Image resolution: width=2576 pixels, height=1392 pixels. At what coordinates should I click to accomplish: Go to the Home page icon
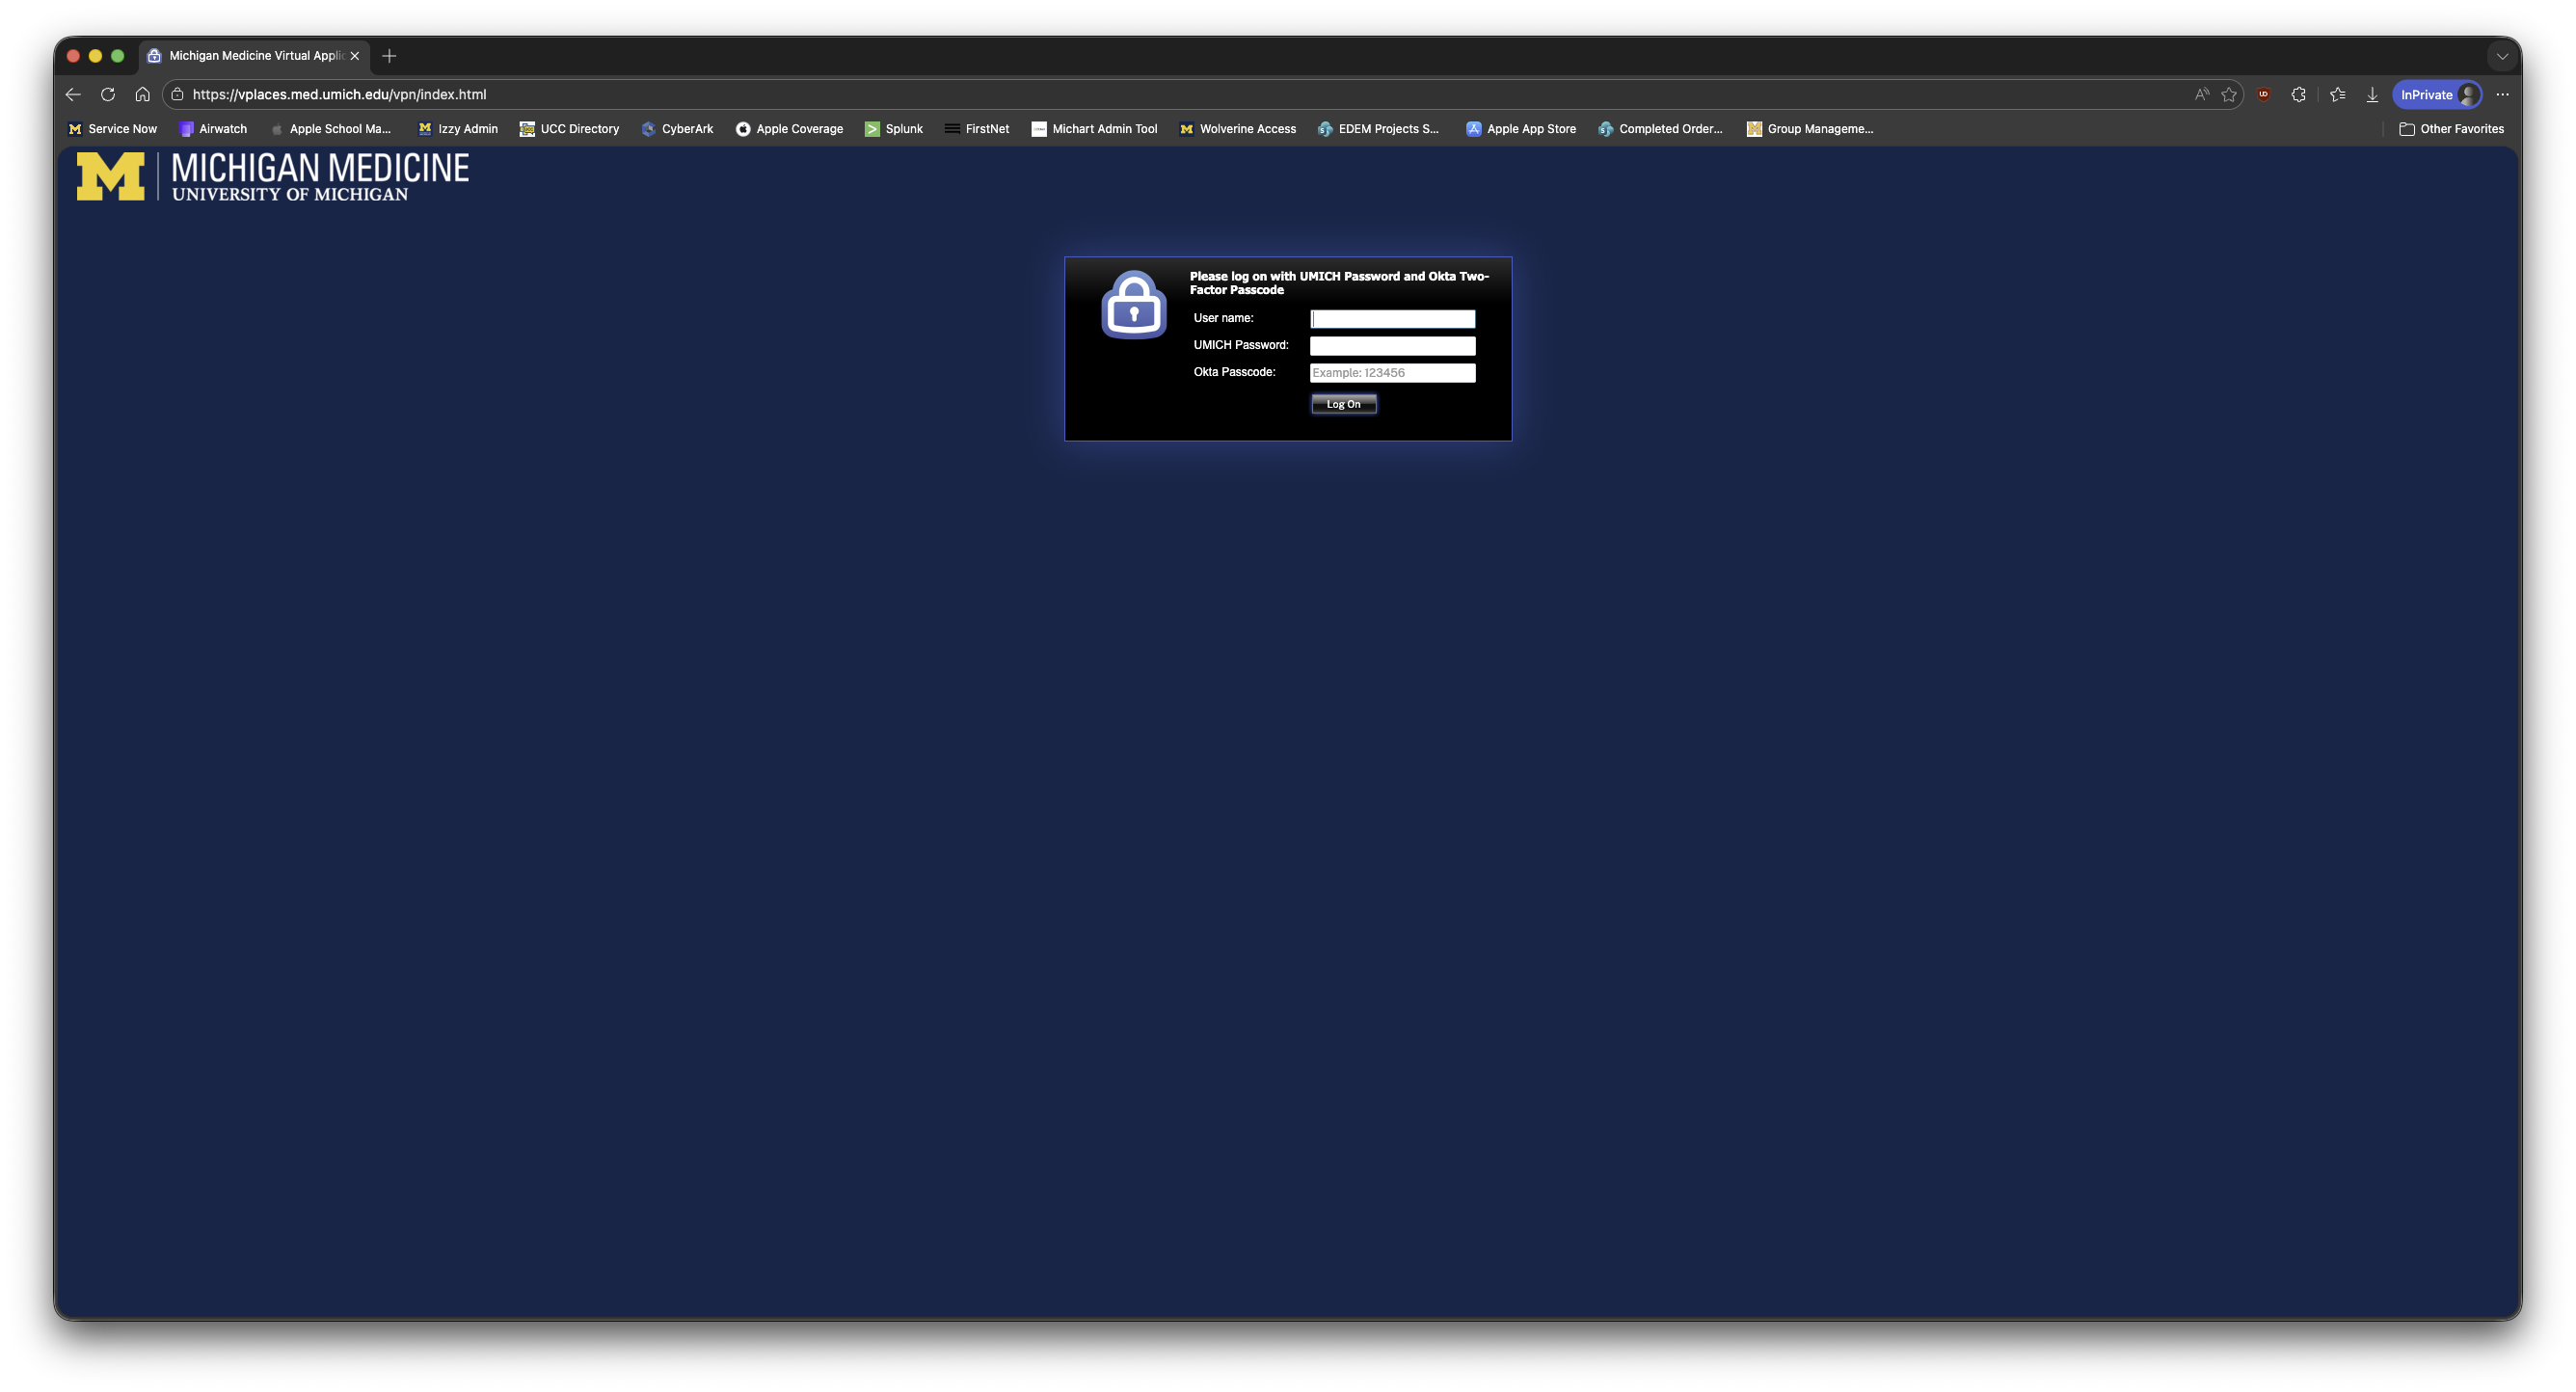[142, 94]
